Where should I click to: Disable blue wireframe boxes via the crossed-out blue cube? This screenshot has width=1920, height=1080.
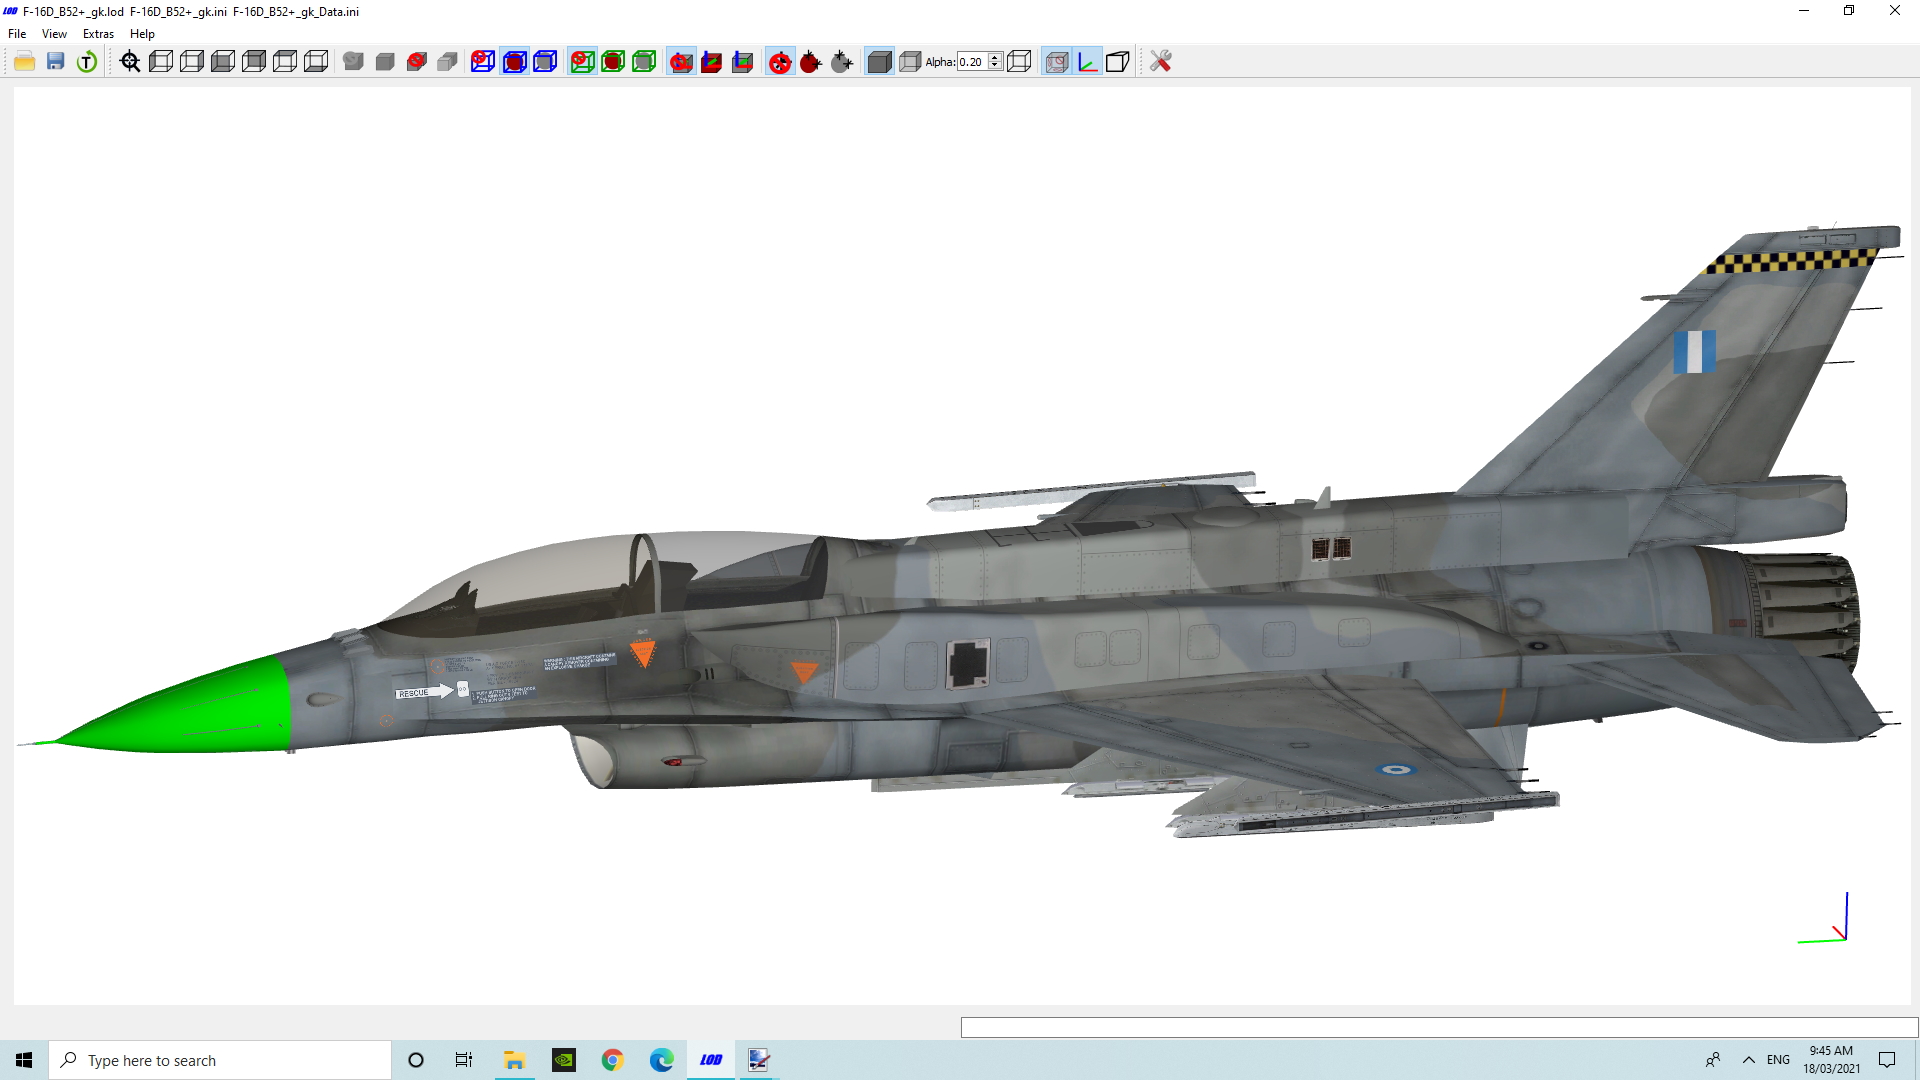483,62
